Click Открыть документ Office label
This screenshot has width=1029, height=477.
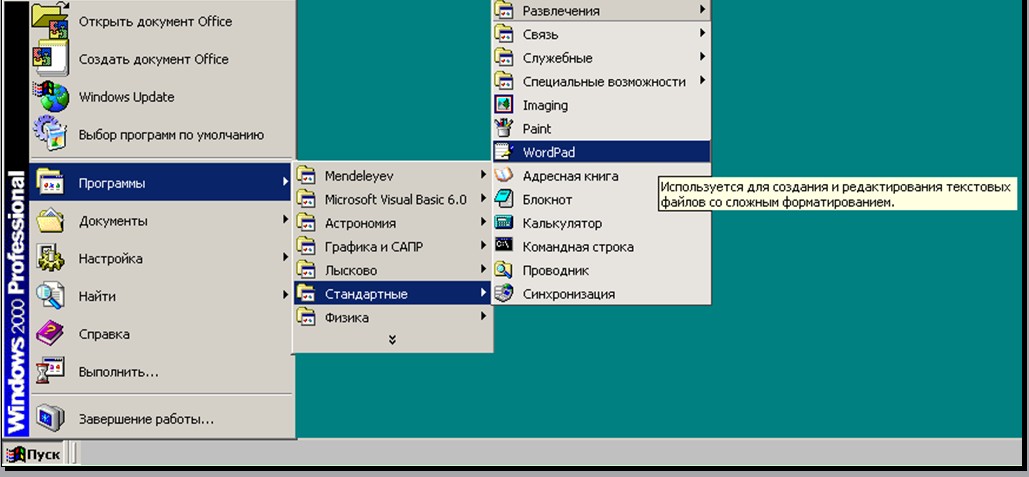[156, 22]
